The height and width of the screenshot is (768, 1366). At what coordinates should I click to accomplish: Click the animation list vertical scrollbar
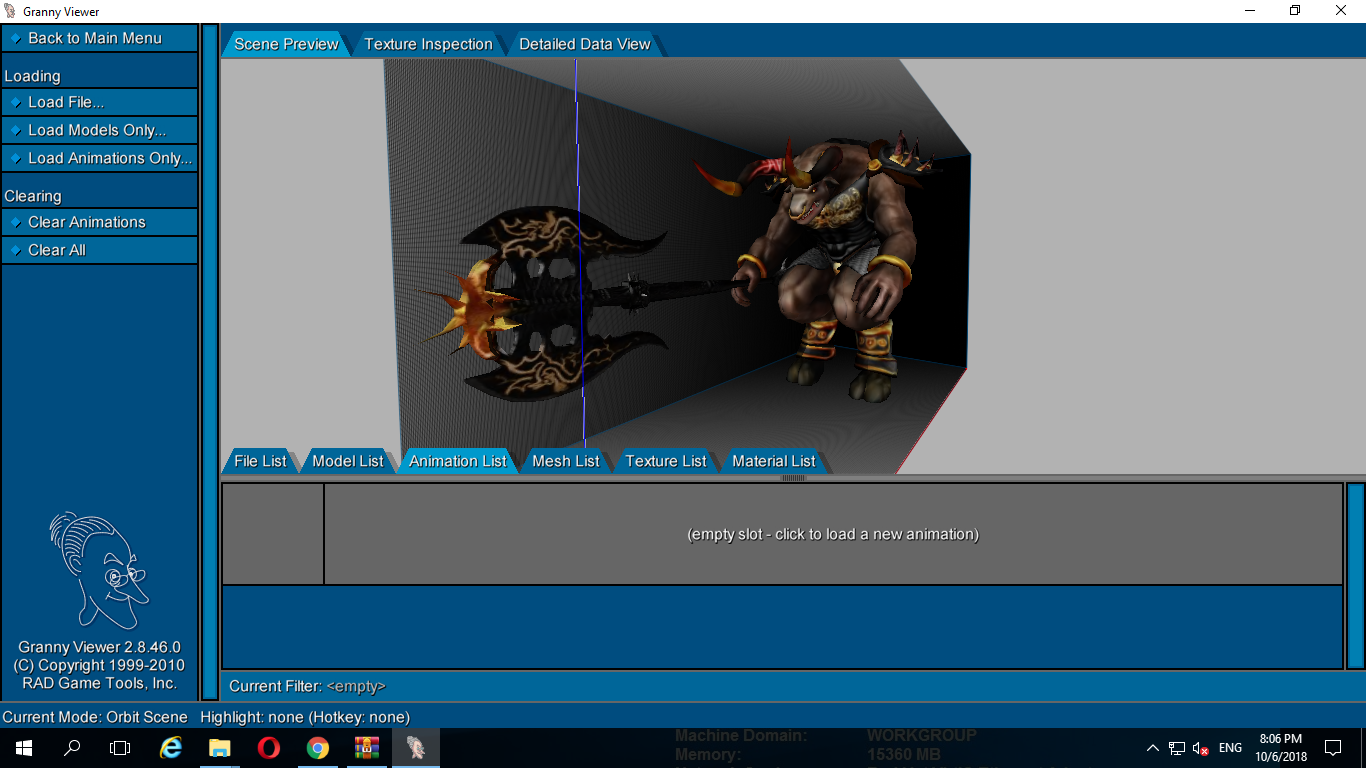1356,576
